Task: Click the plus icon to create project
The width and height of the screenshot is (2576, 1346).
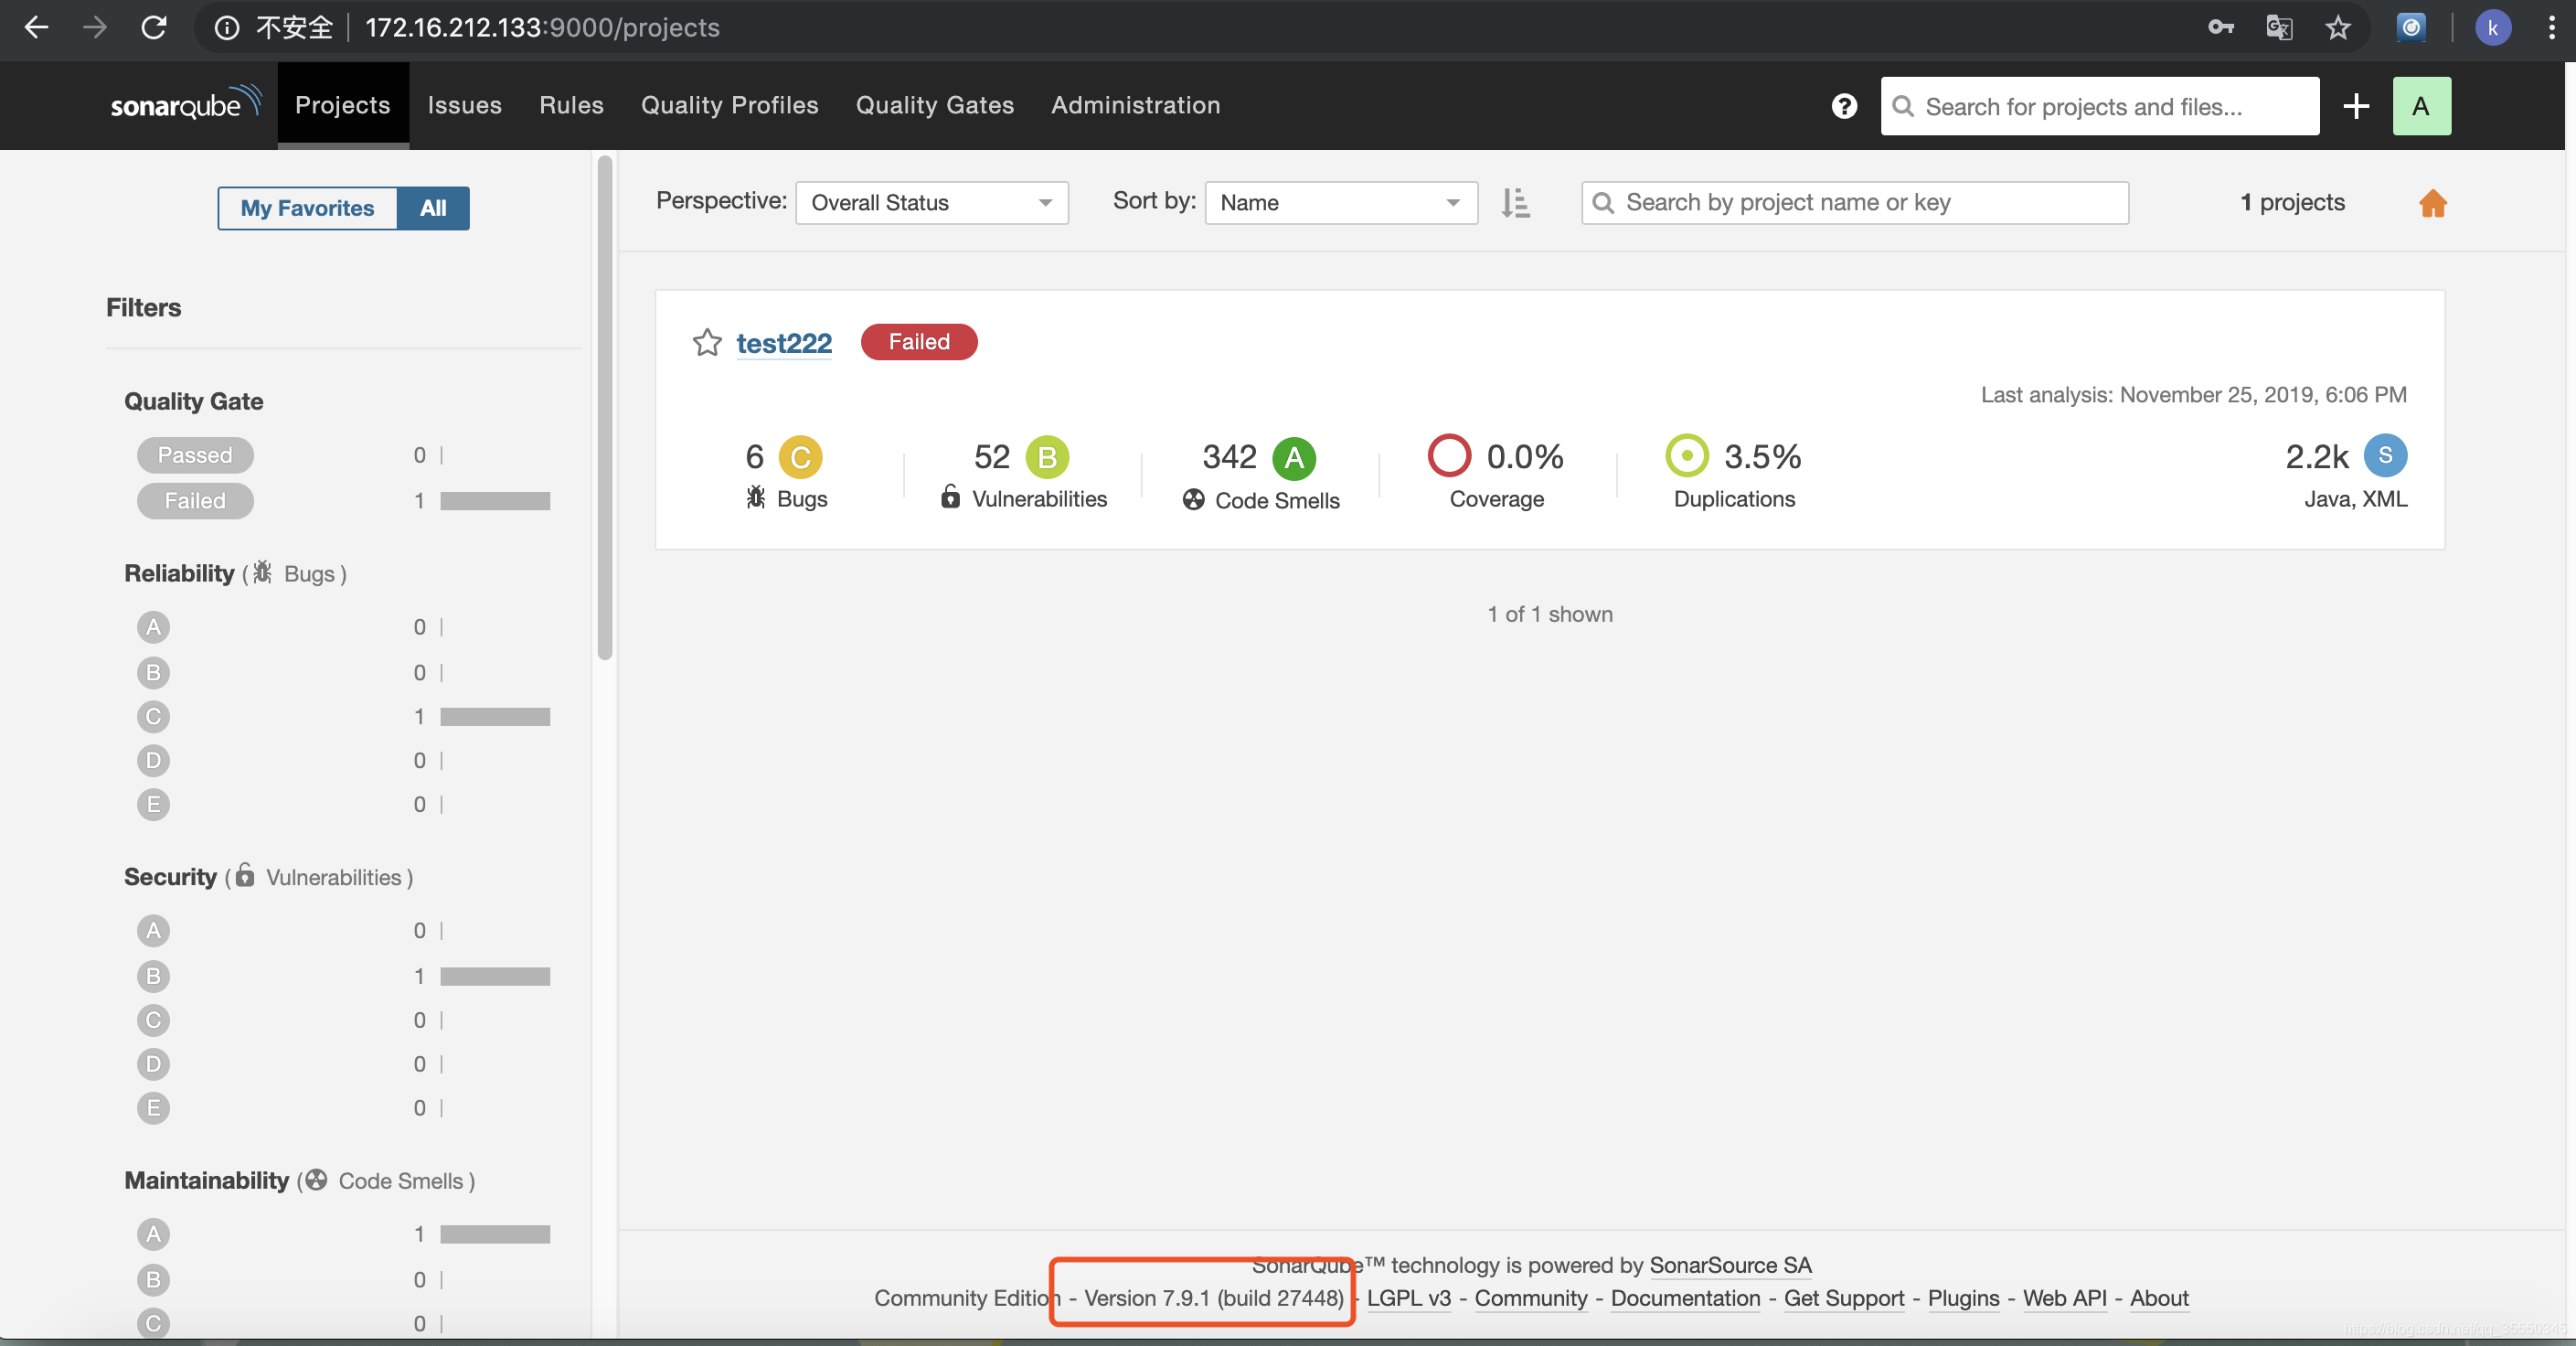Action: coord(2355,106)
